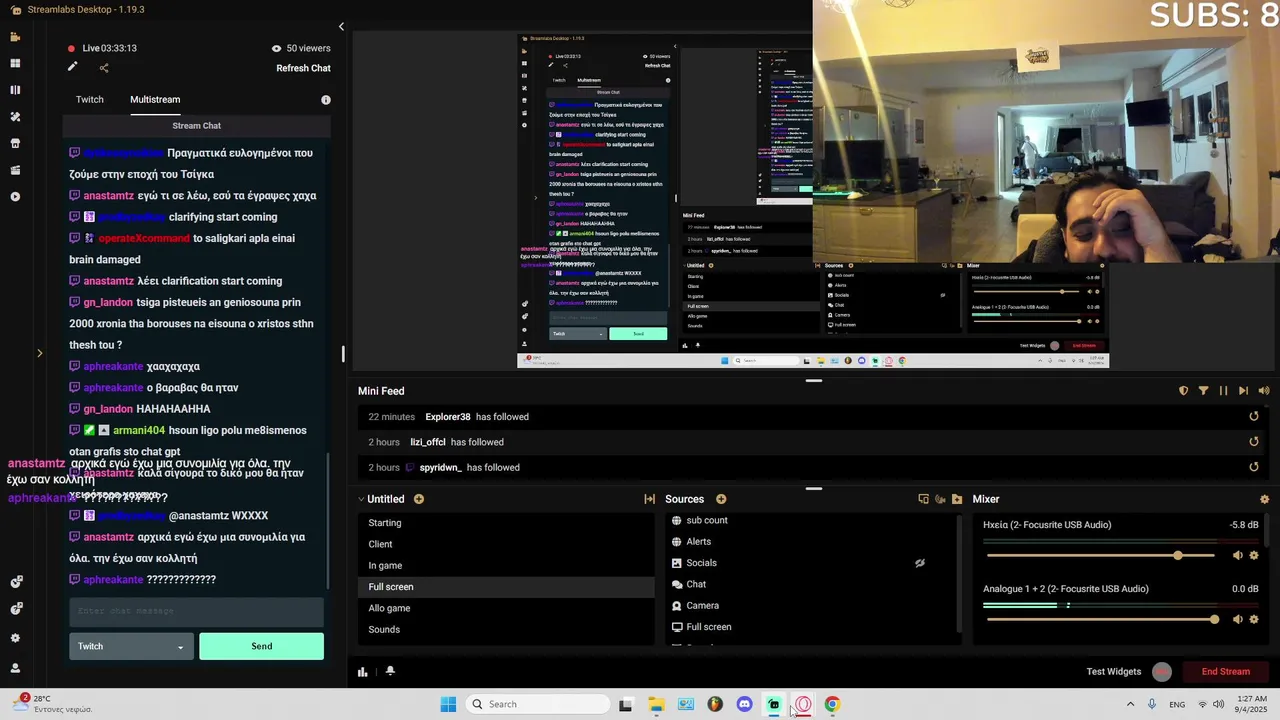Replay the Explorer38 follow alert
This screenshot has width=1280, height=720.
[x=1254, y=417]
